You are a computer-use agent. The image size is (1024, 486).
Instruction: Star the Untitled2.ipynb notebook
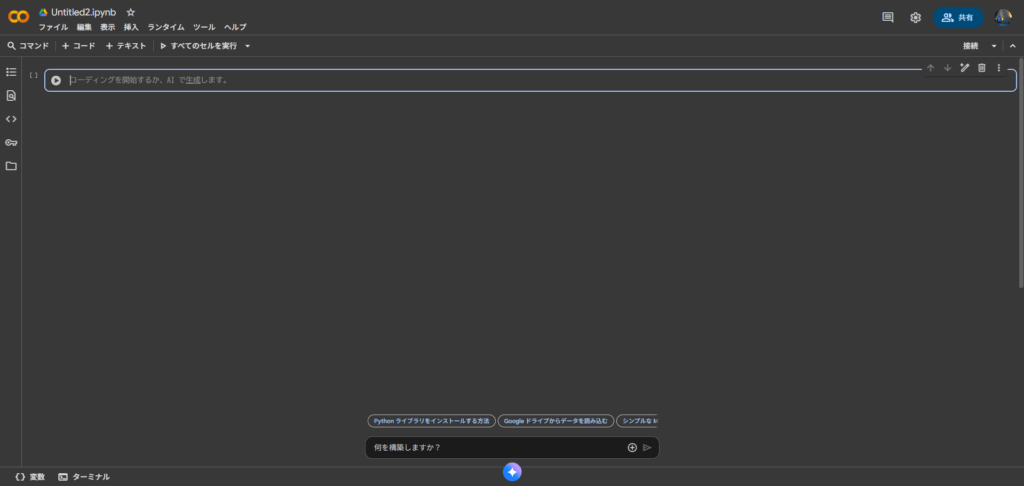click(131, 12)
